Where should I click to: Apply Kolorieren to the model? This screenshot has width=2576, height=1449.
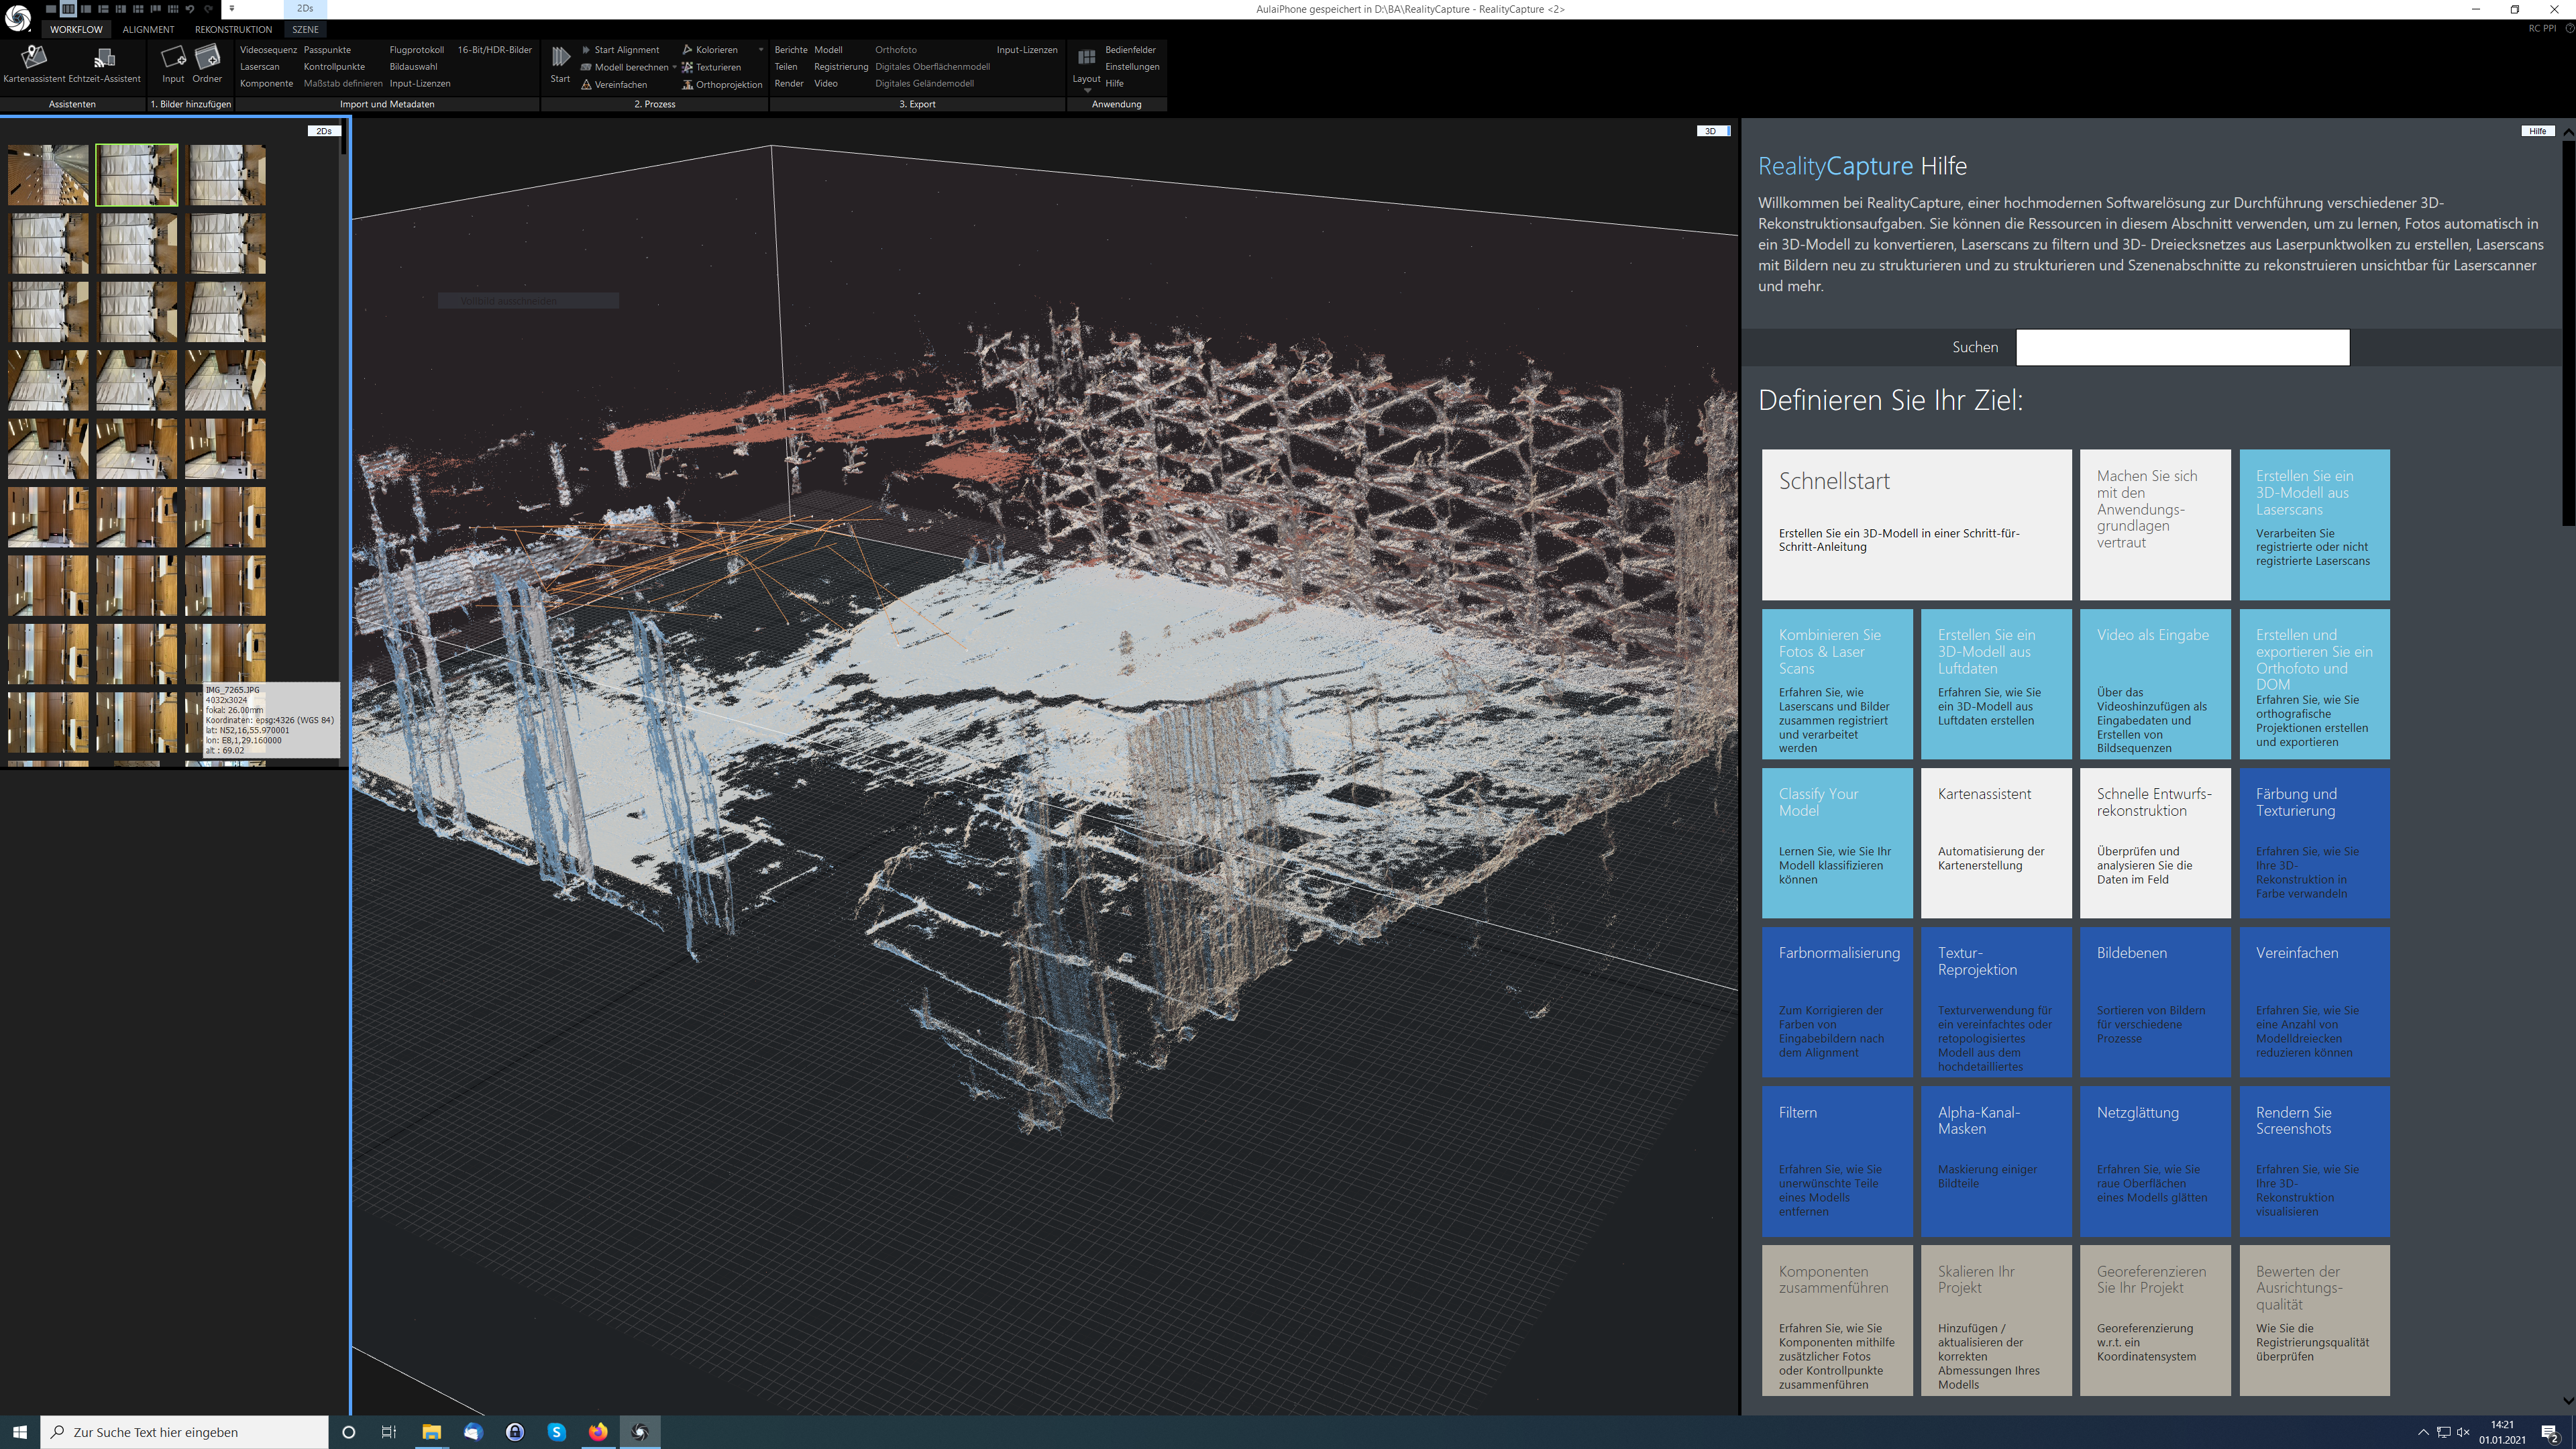710,50
